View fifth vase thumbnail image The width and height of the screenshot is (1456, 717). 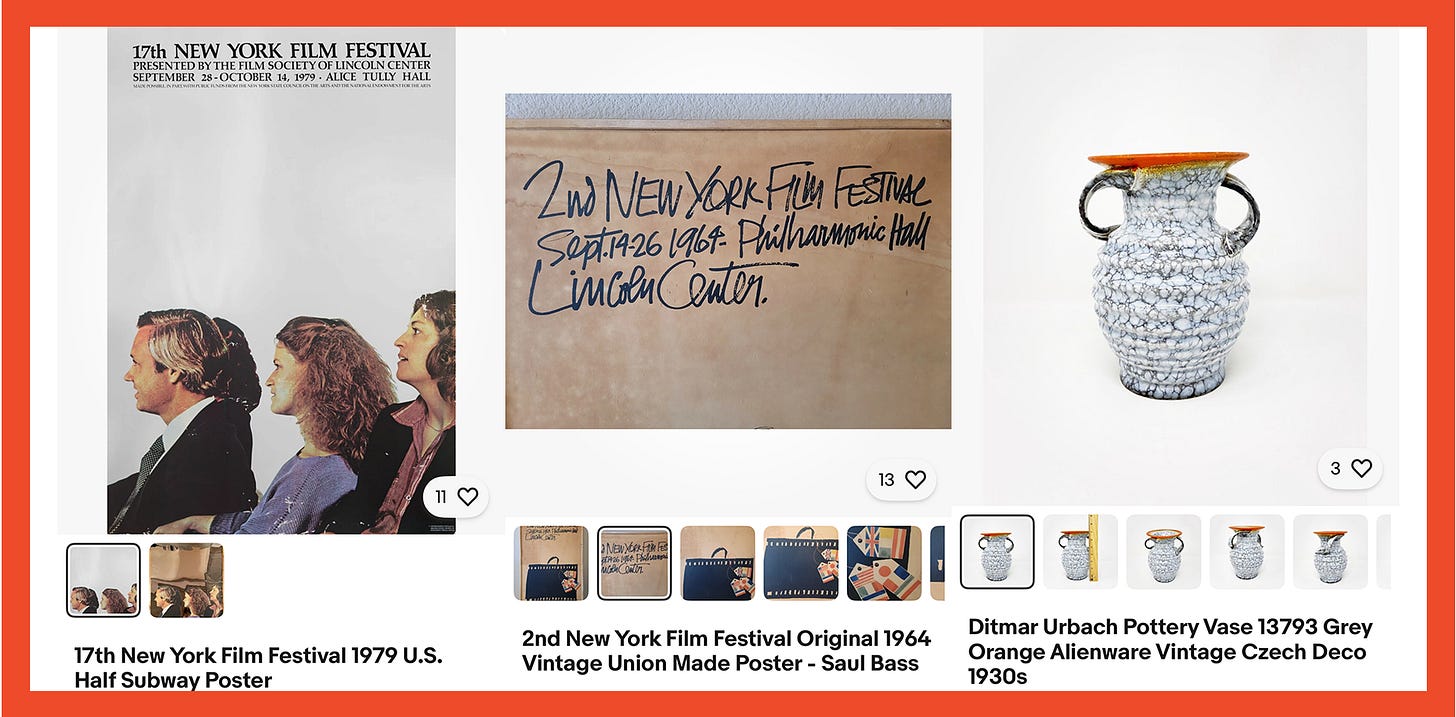pyautogui.click(x=1330, y=552)
